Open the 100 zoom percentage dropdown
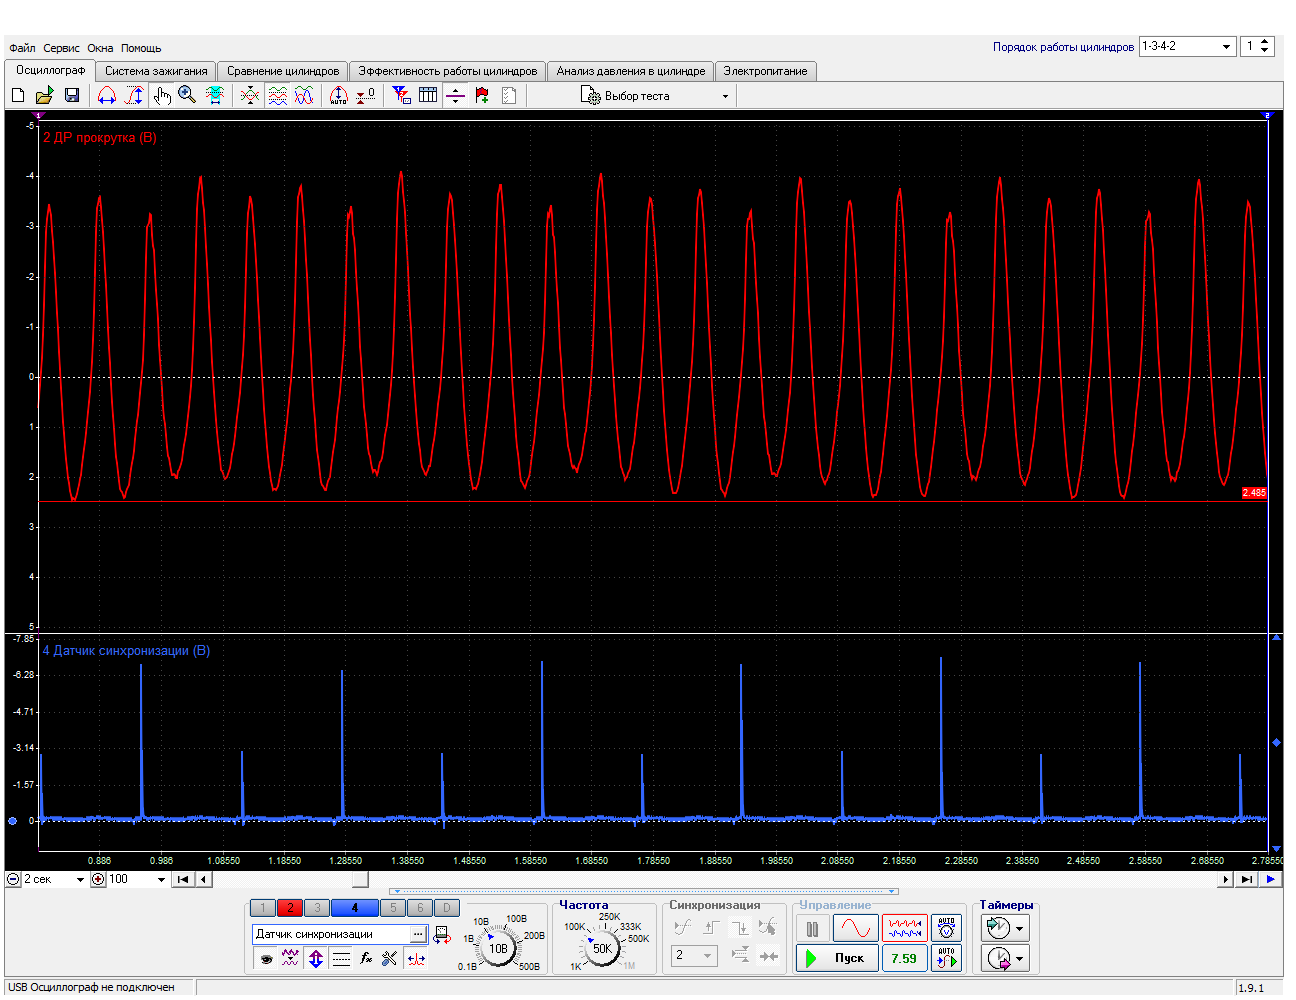Image resolution: width=1296 pixels, height=1000 pixels. click(161, 880)
